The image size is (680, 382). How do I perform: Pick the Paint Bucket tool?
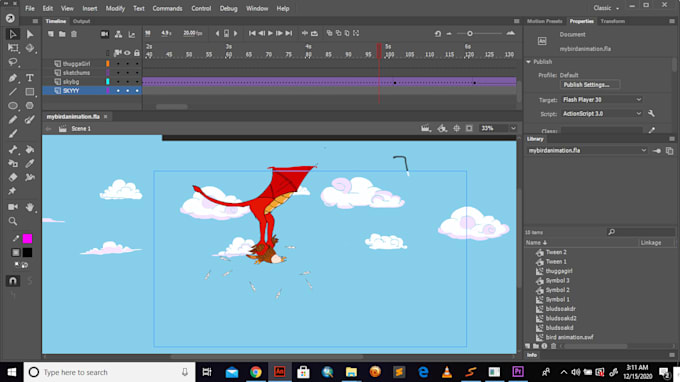[29, 150]
